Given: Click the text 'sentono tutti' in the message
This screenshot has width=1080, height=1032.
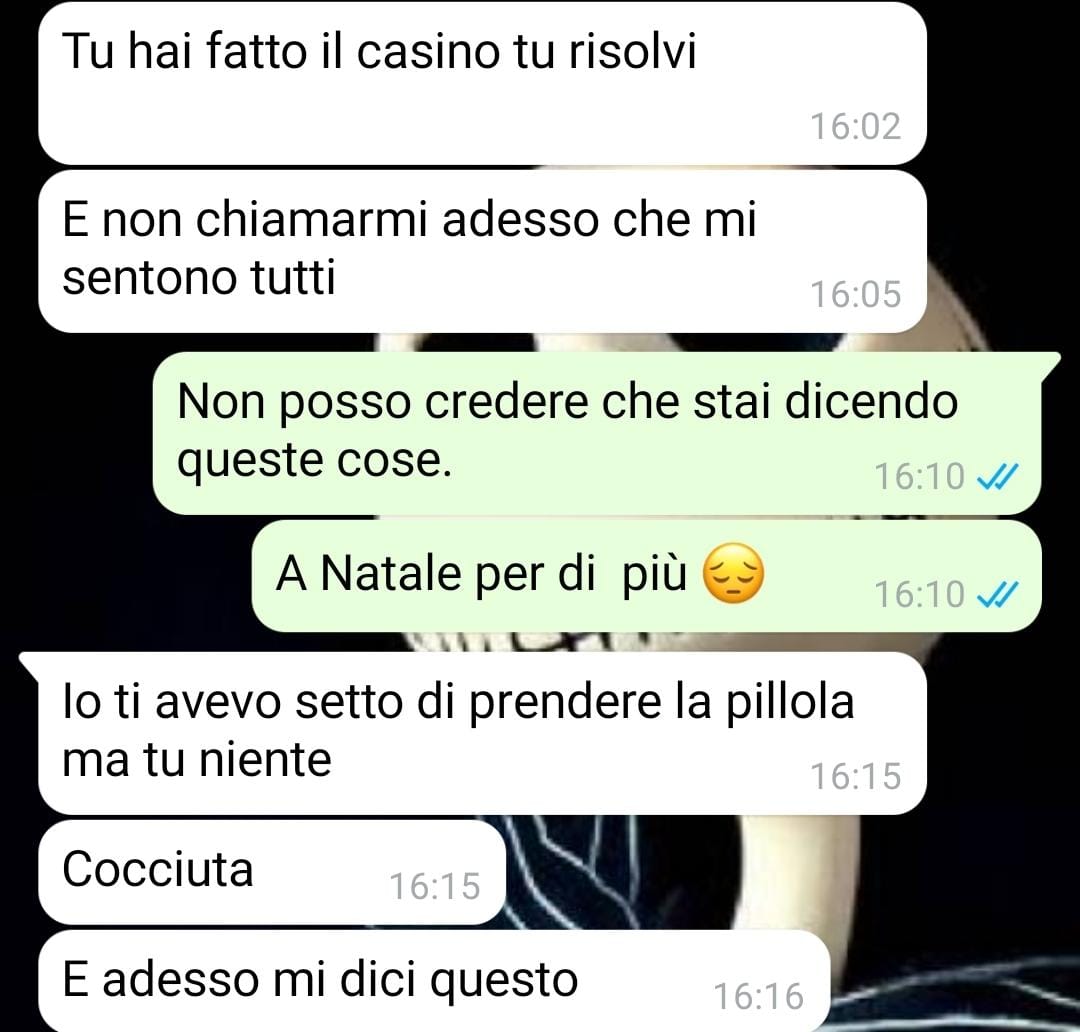Looking at the screenshot, I should point(198,277).
